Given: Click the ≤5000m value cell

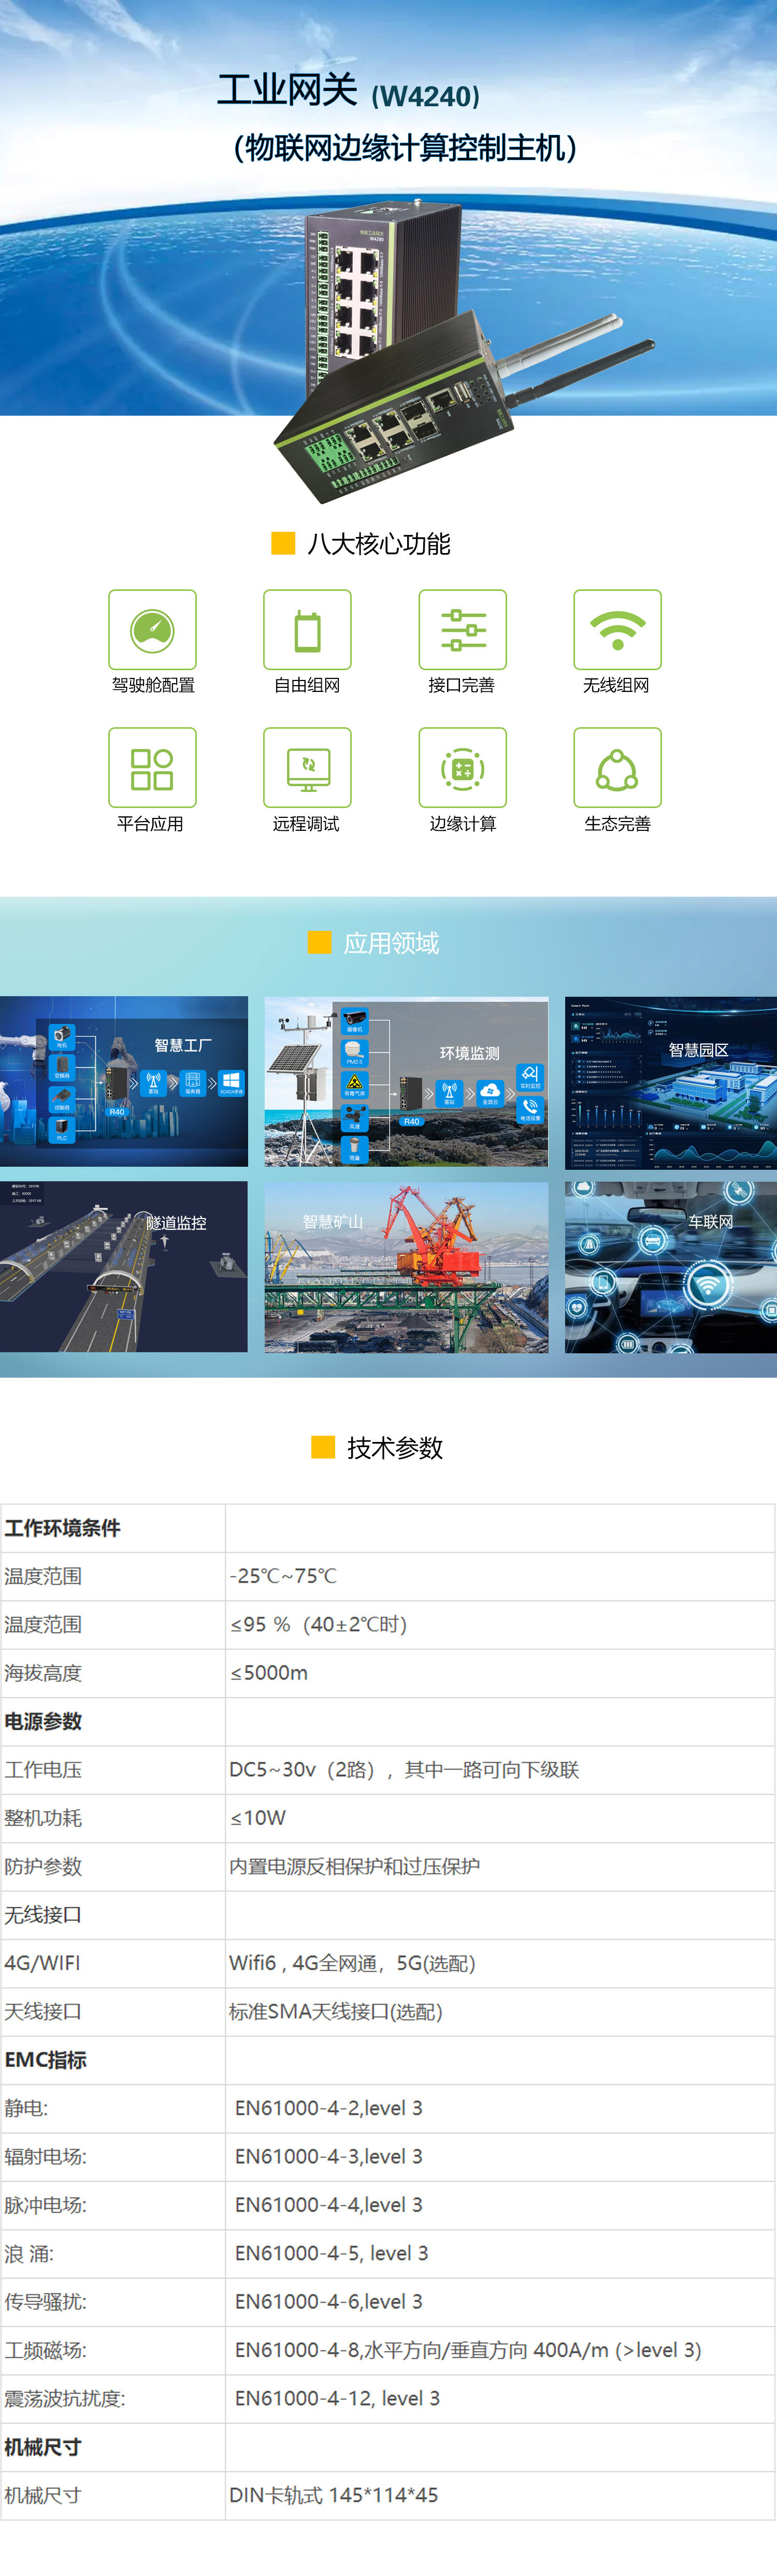Looking at the screenshot, I should pyautogui.click(x=500, y=1673).
